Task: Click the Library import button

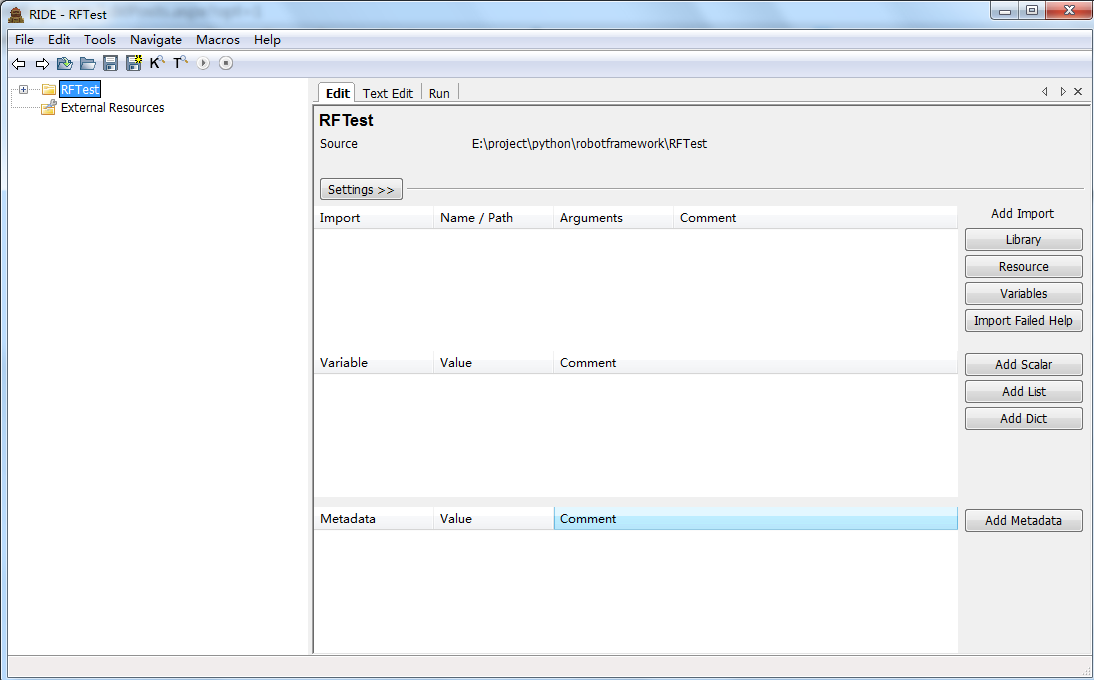Action: coord(1024,239)
